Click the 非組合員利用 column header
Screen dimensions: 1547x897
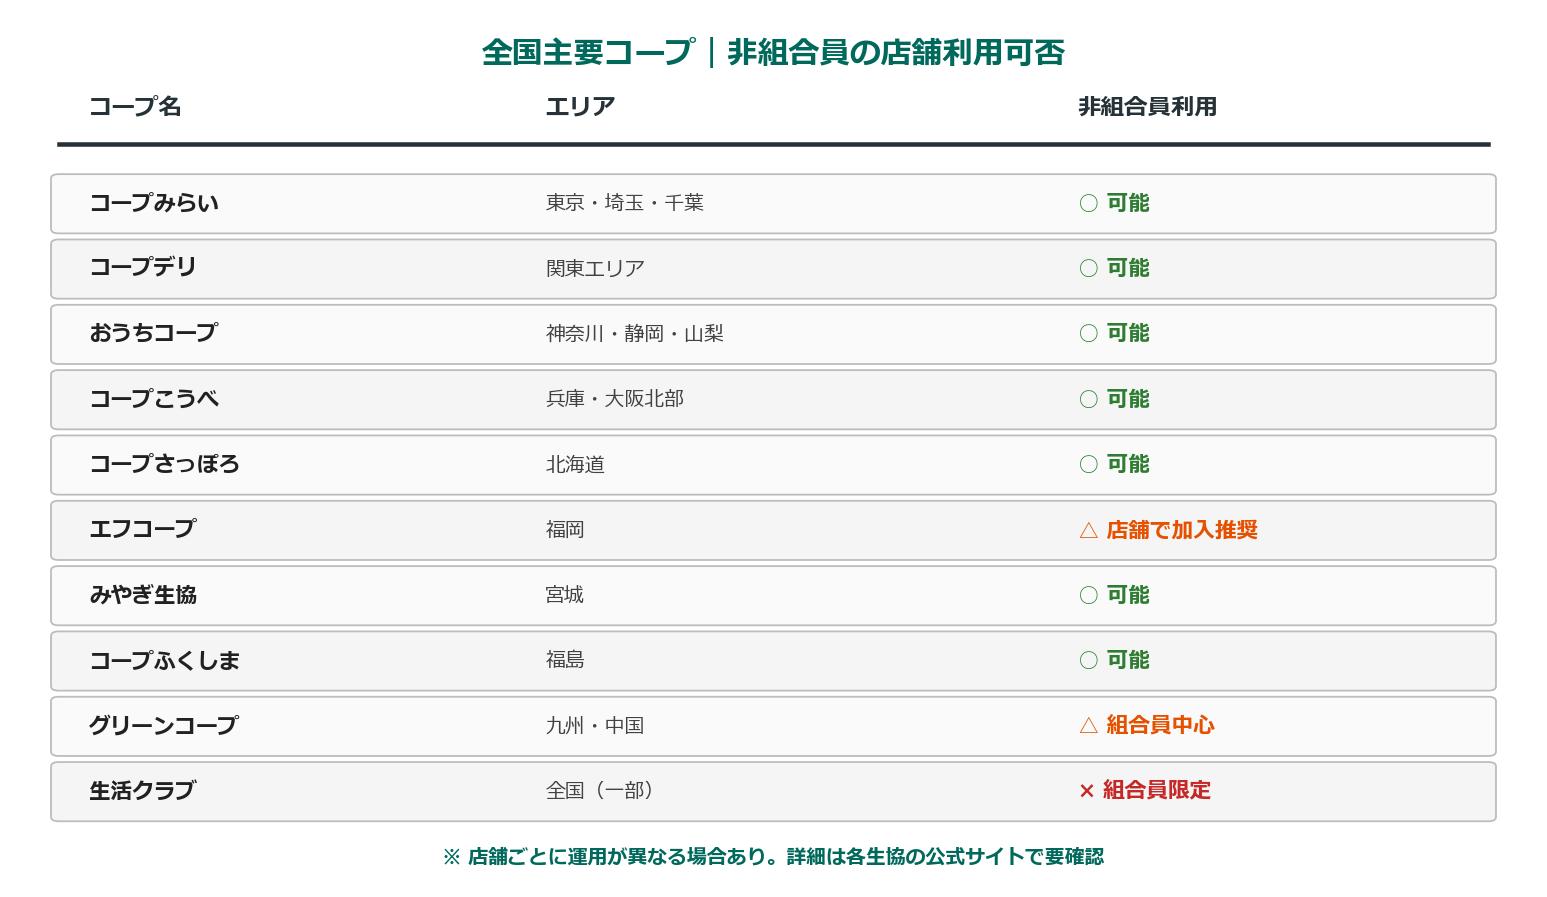pyautogui.click(x=1147, y=106)
